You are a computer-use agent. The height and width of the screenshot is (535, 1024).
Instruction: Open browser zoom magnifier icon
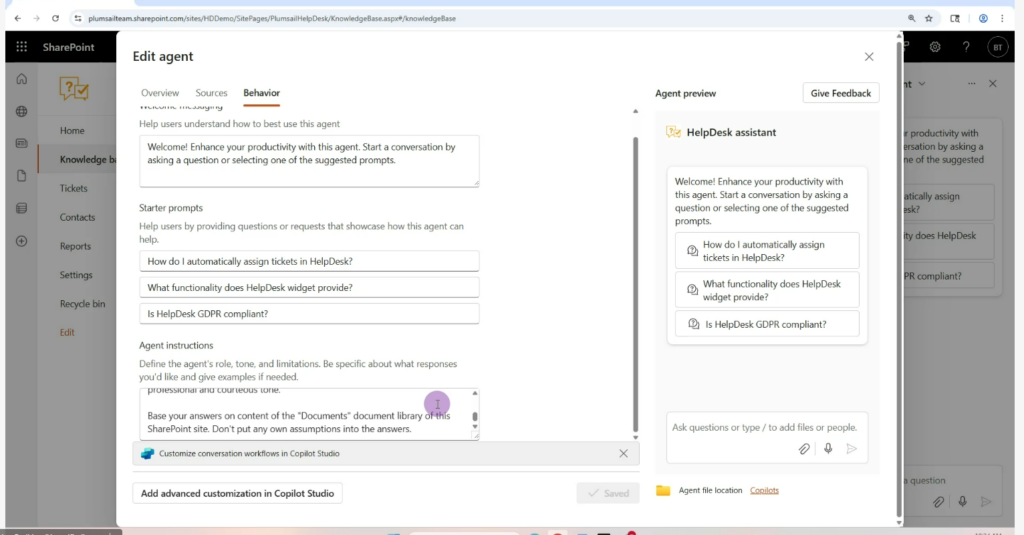tap(912, 18)
